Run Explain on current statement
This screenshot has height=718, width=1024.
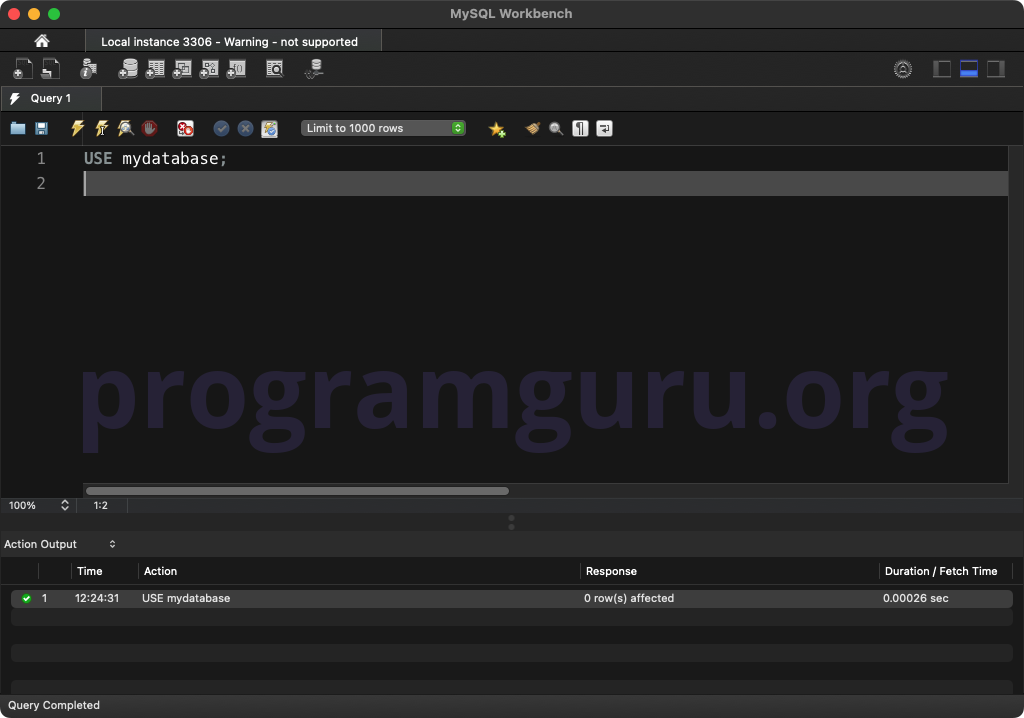125,128
